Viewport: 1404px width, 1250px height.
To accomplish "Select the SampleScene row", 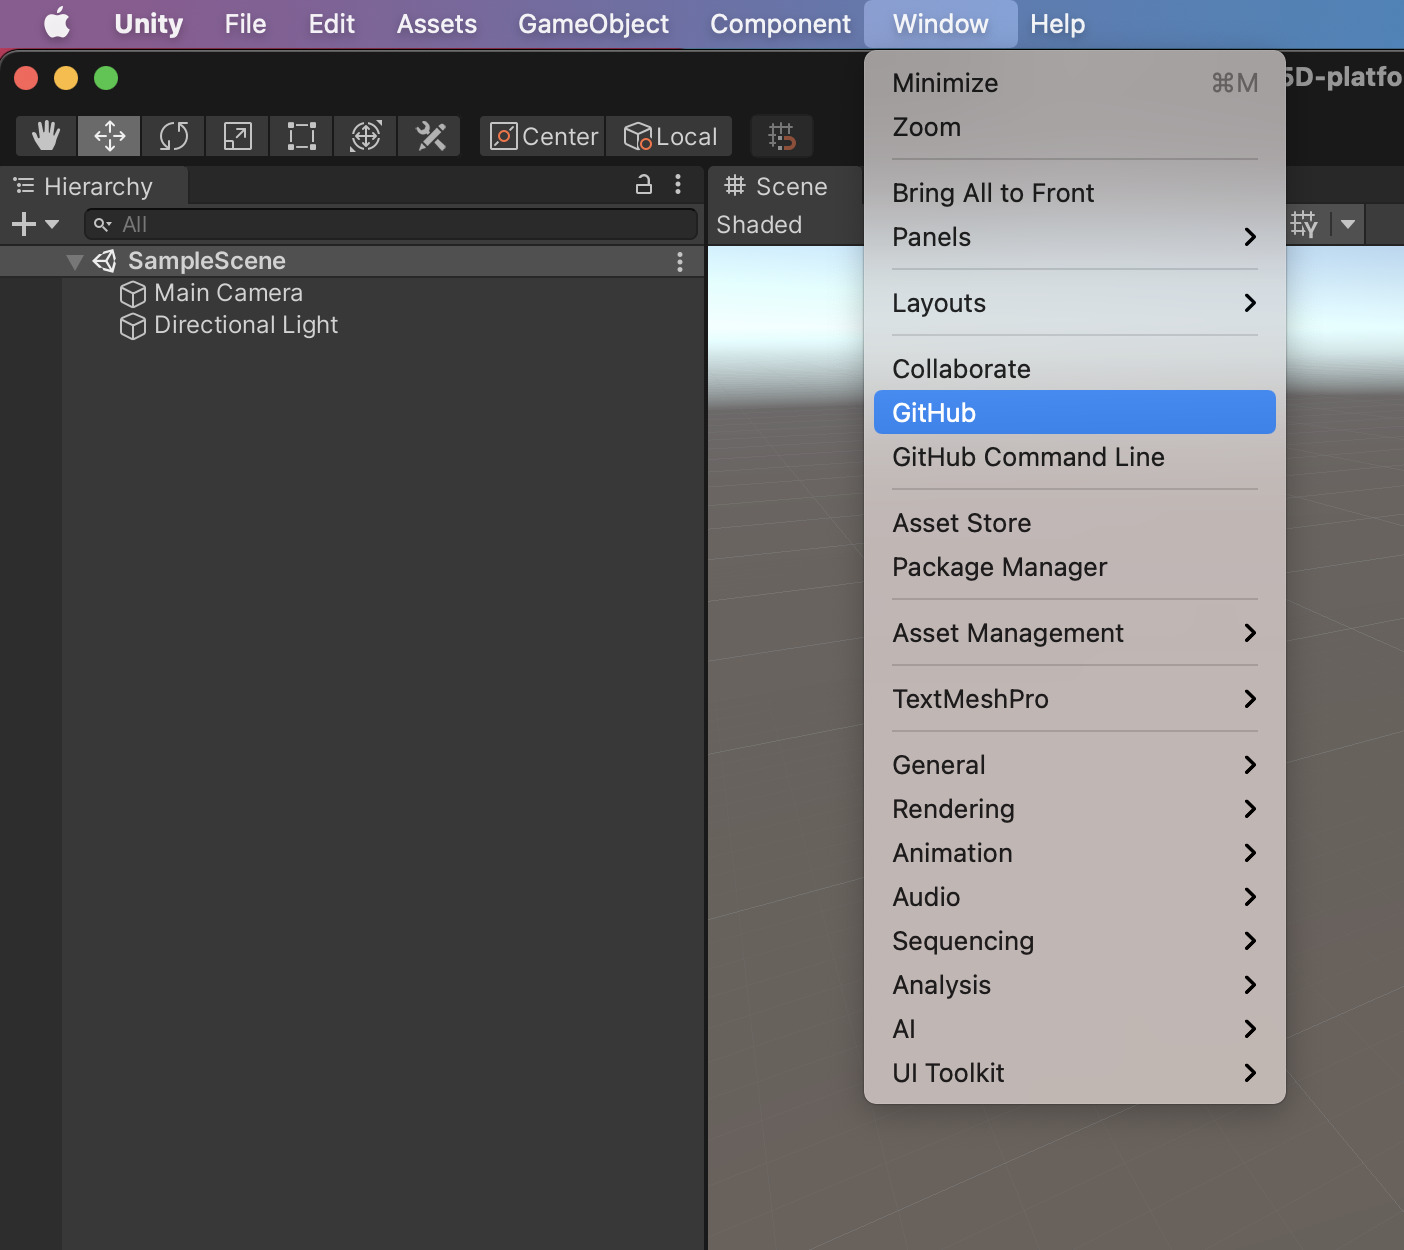I will point(352,261).
